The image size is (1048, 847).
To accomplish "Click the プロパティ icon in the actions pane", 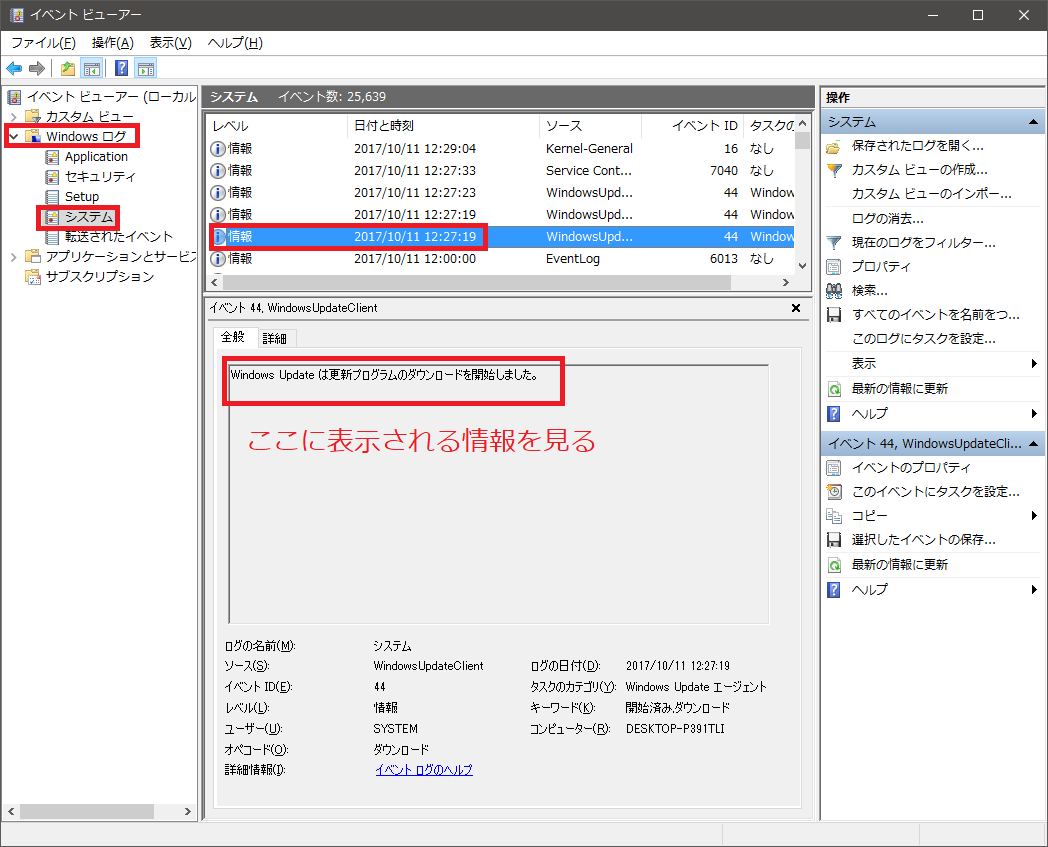I will tap(833, 267).
